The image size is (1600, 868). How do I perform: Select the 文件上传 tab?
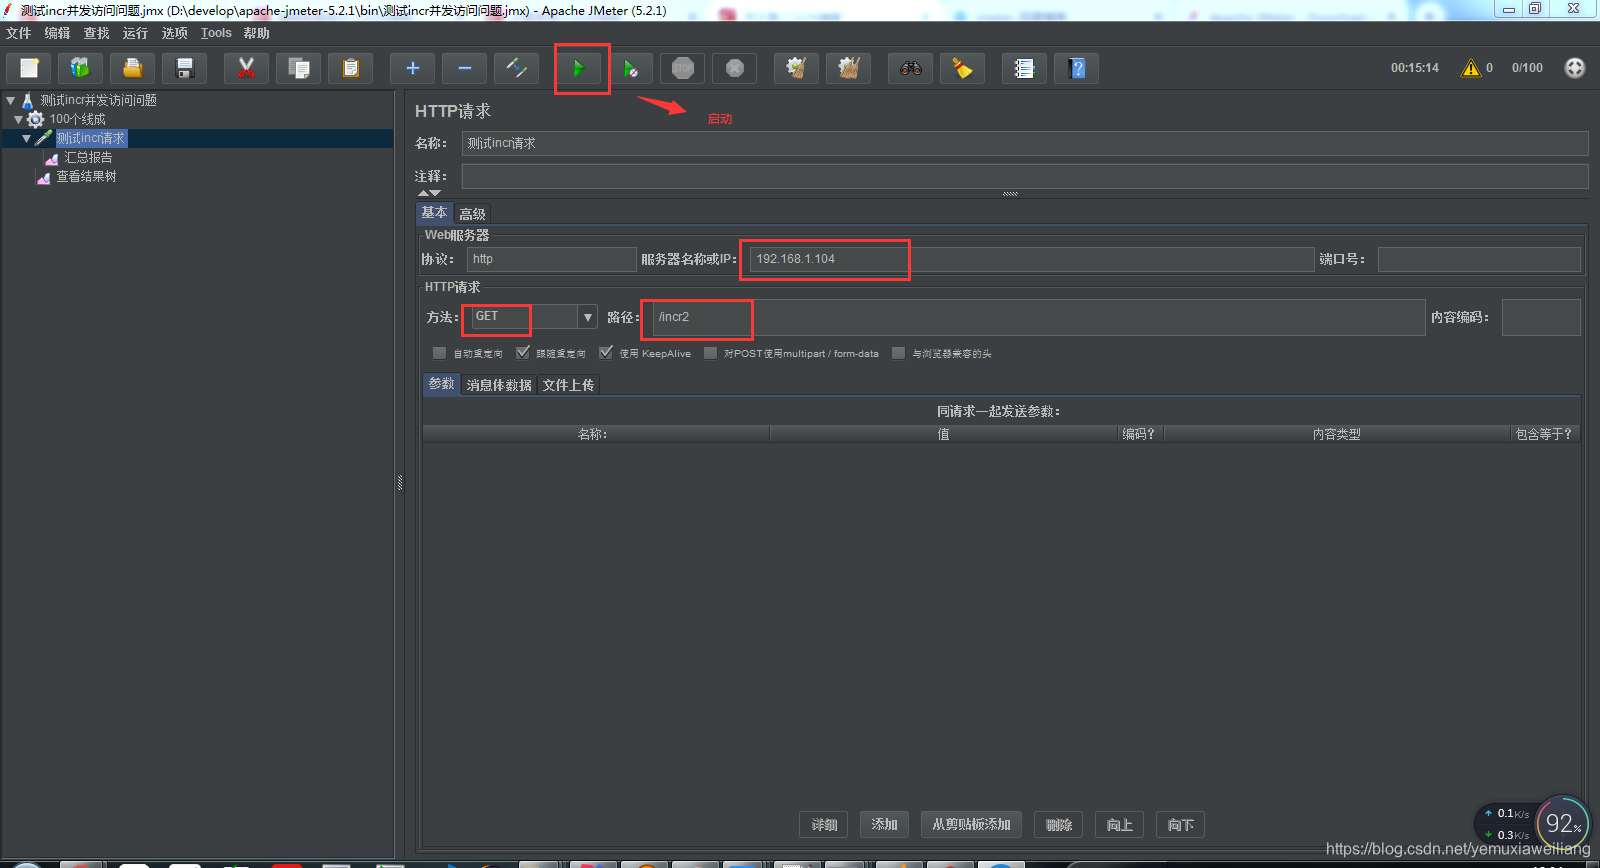pyautogui.click(x=568, y=385)
